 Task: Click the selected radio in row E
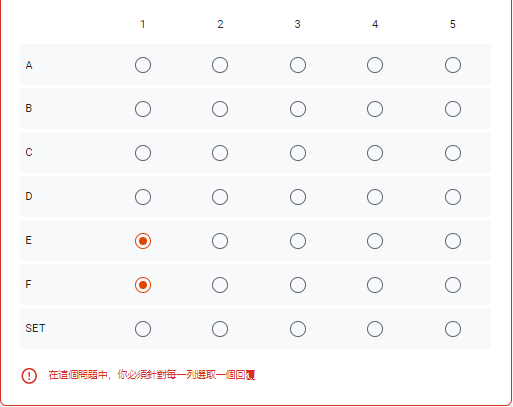tap(143, 241)
